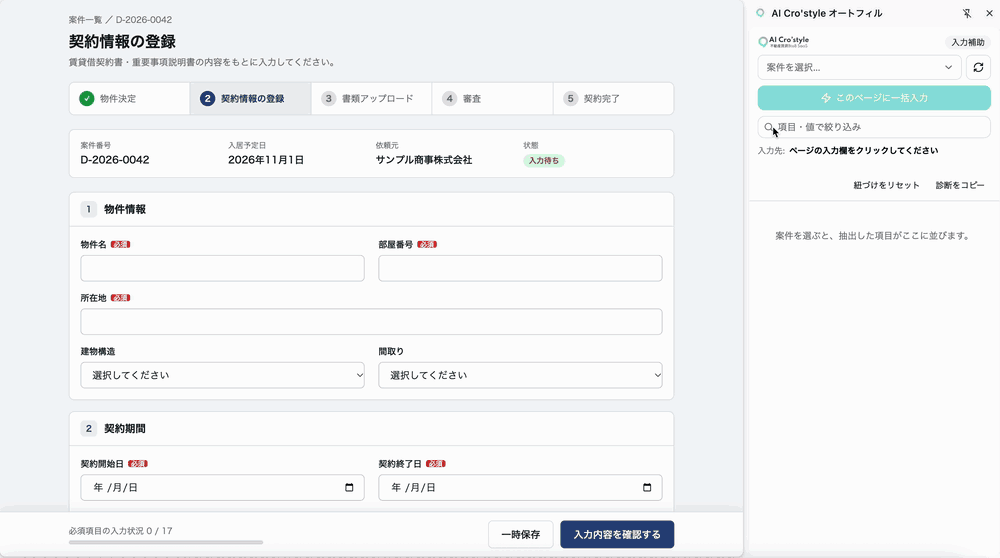Click the 部屋番号 input field

(x=520, y=268)
